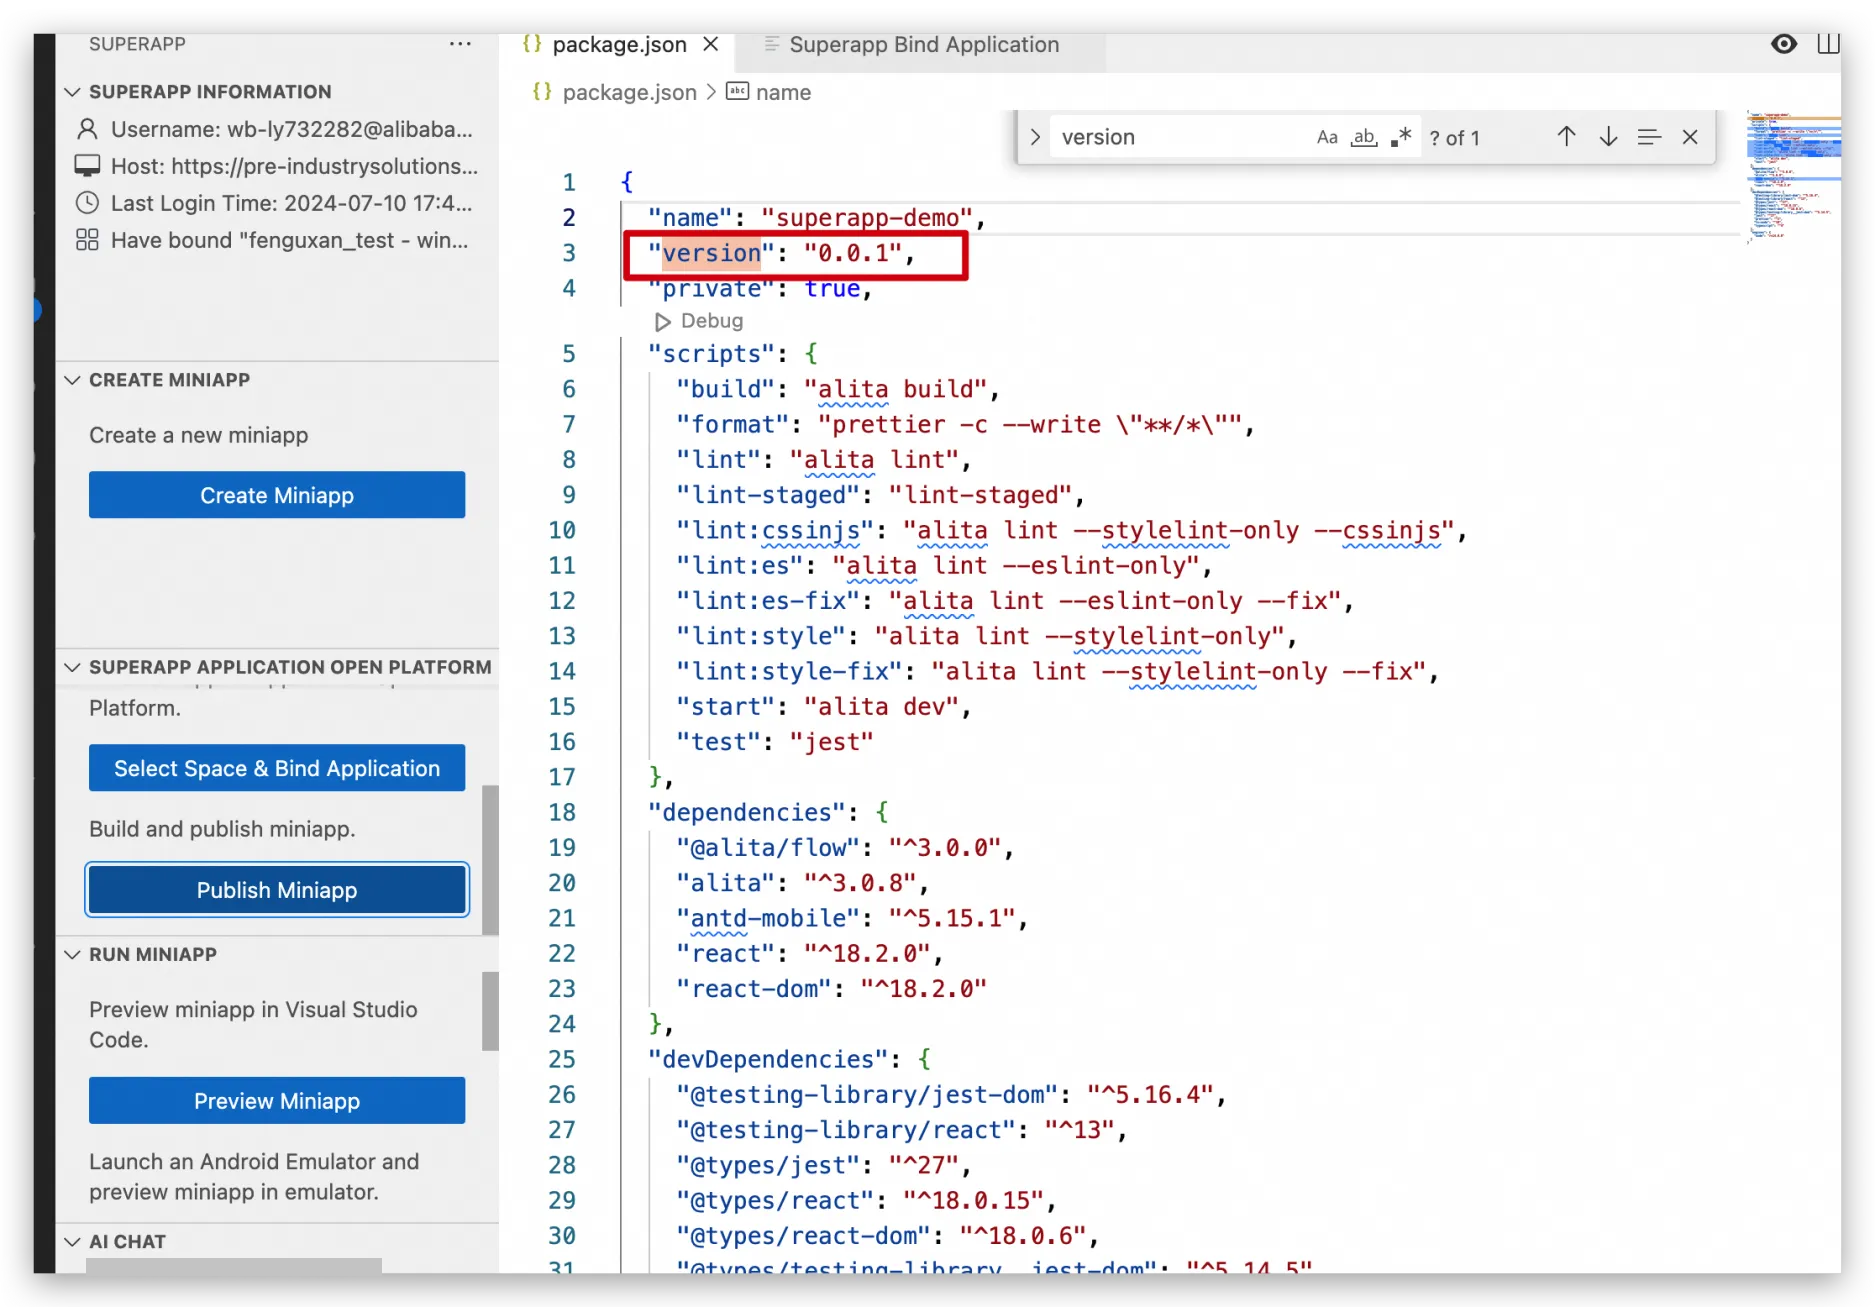Click the "react-dom" dependency on line 23

coord(753,989)
